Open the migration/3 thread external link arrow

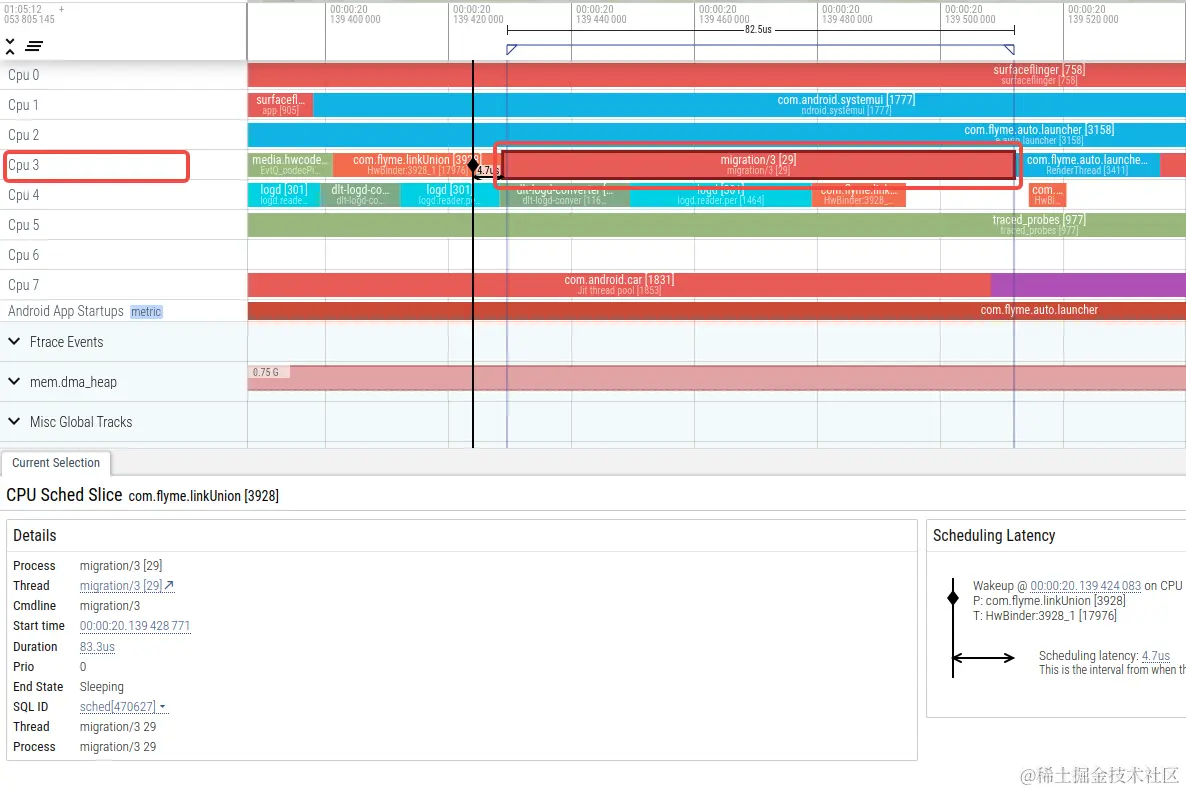coord(169,585)
